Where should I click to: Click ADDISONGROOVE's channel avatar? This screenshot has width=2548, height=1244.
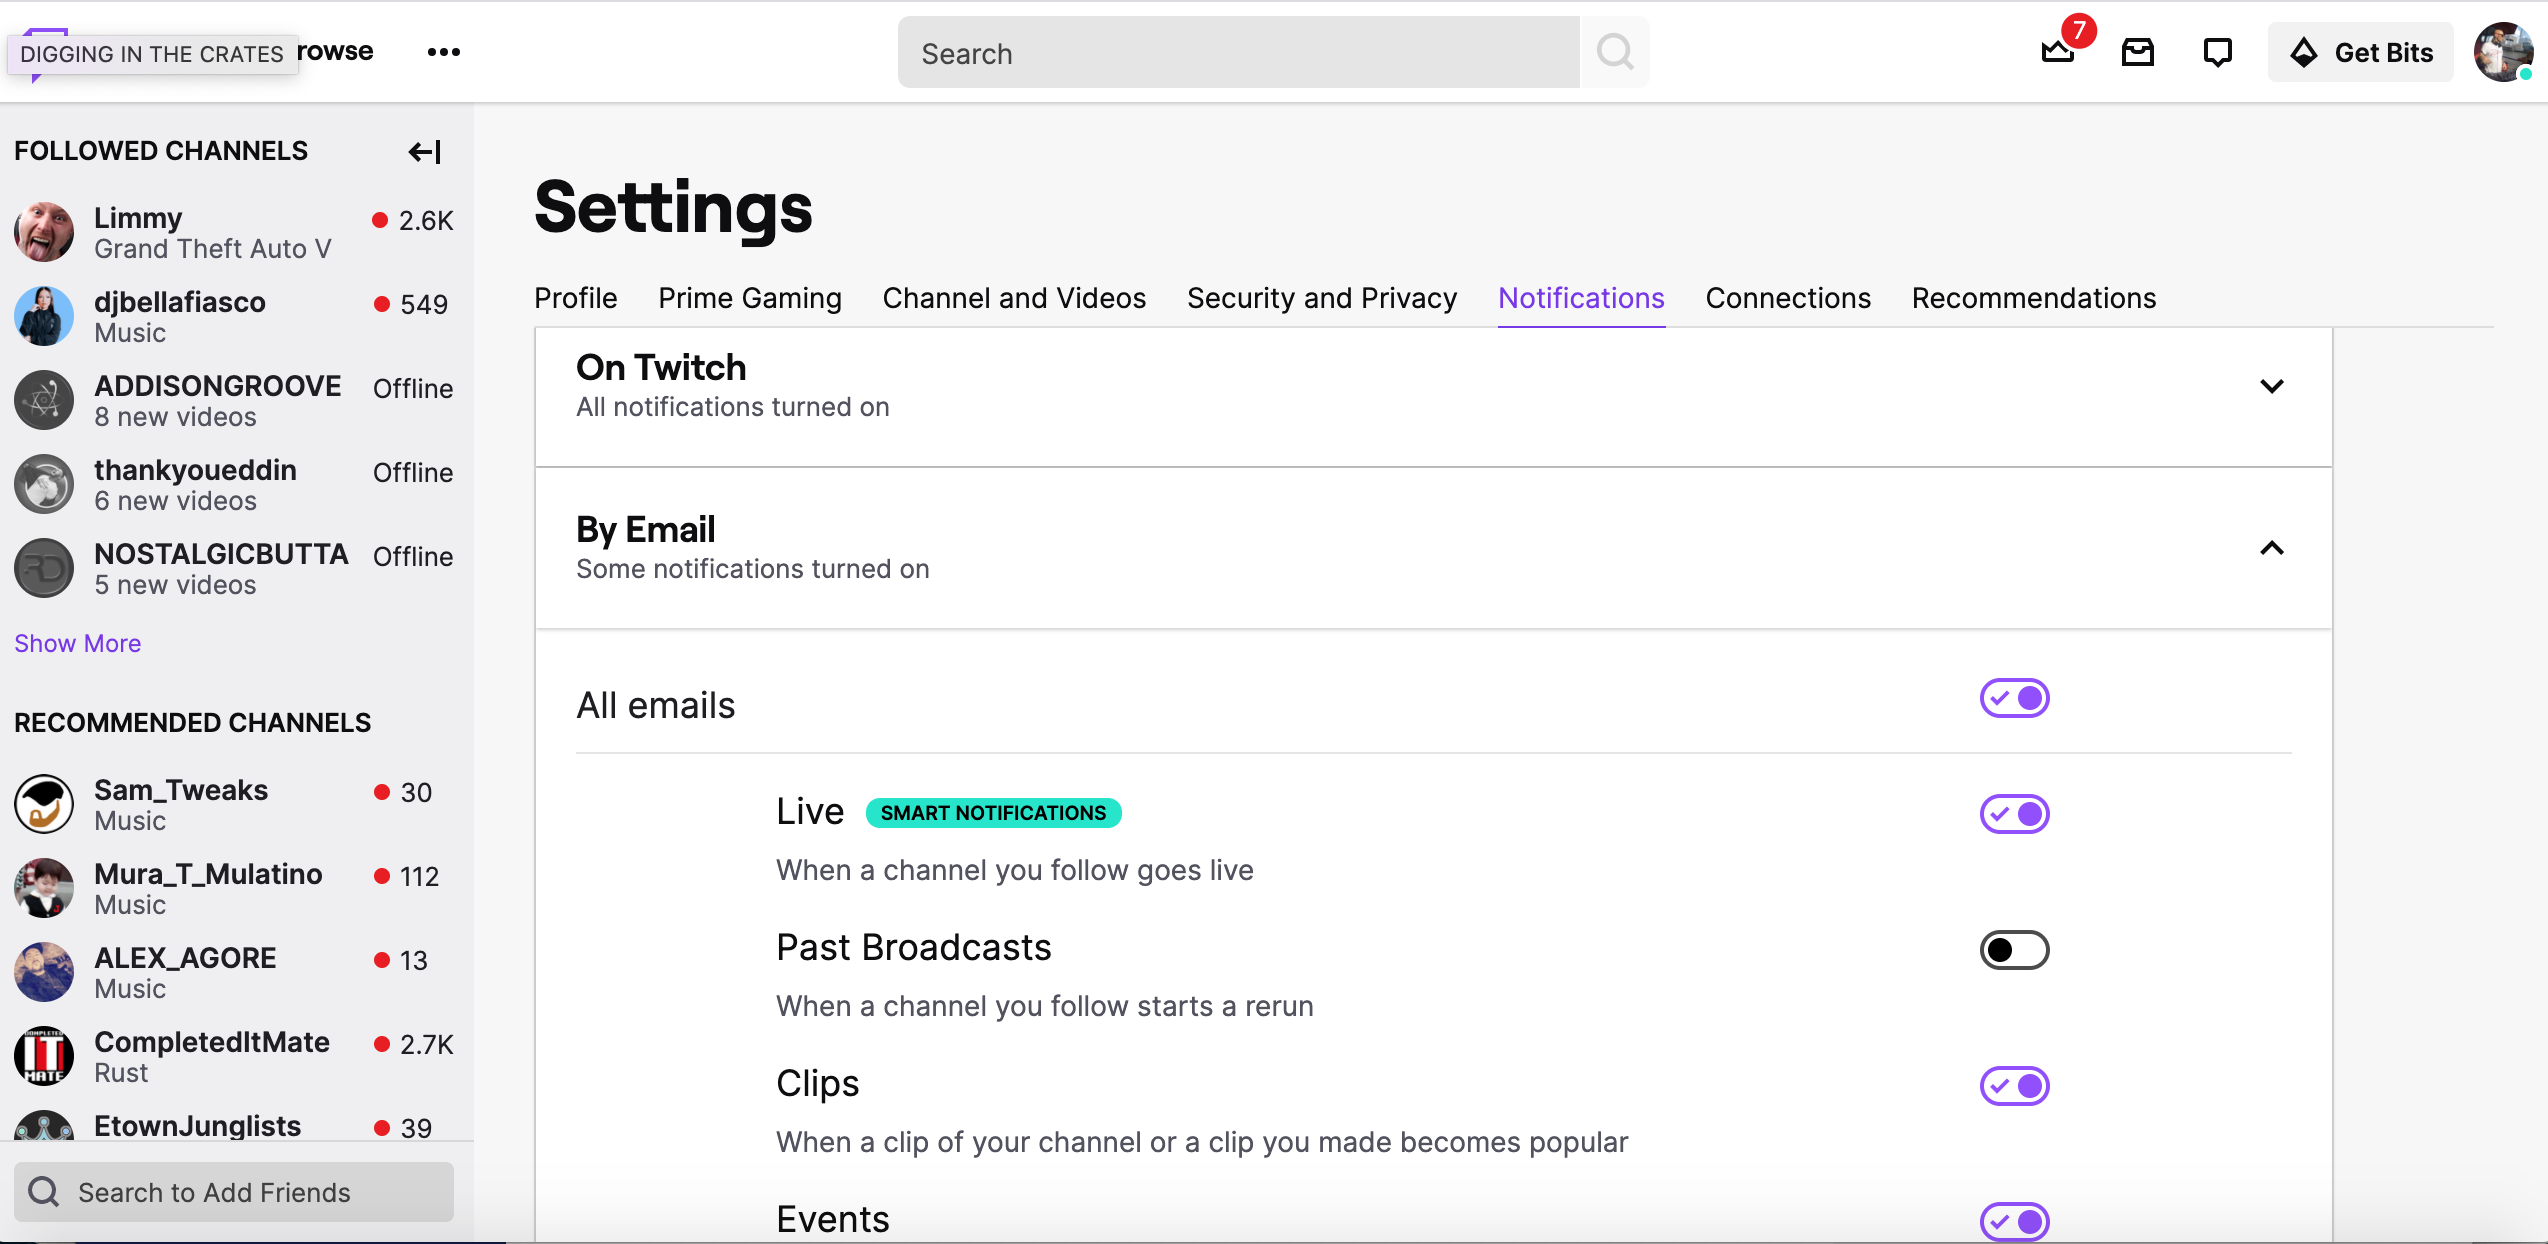(44, 400)
